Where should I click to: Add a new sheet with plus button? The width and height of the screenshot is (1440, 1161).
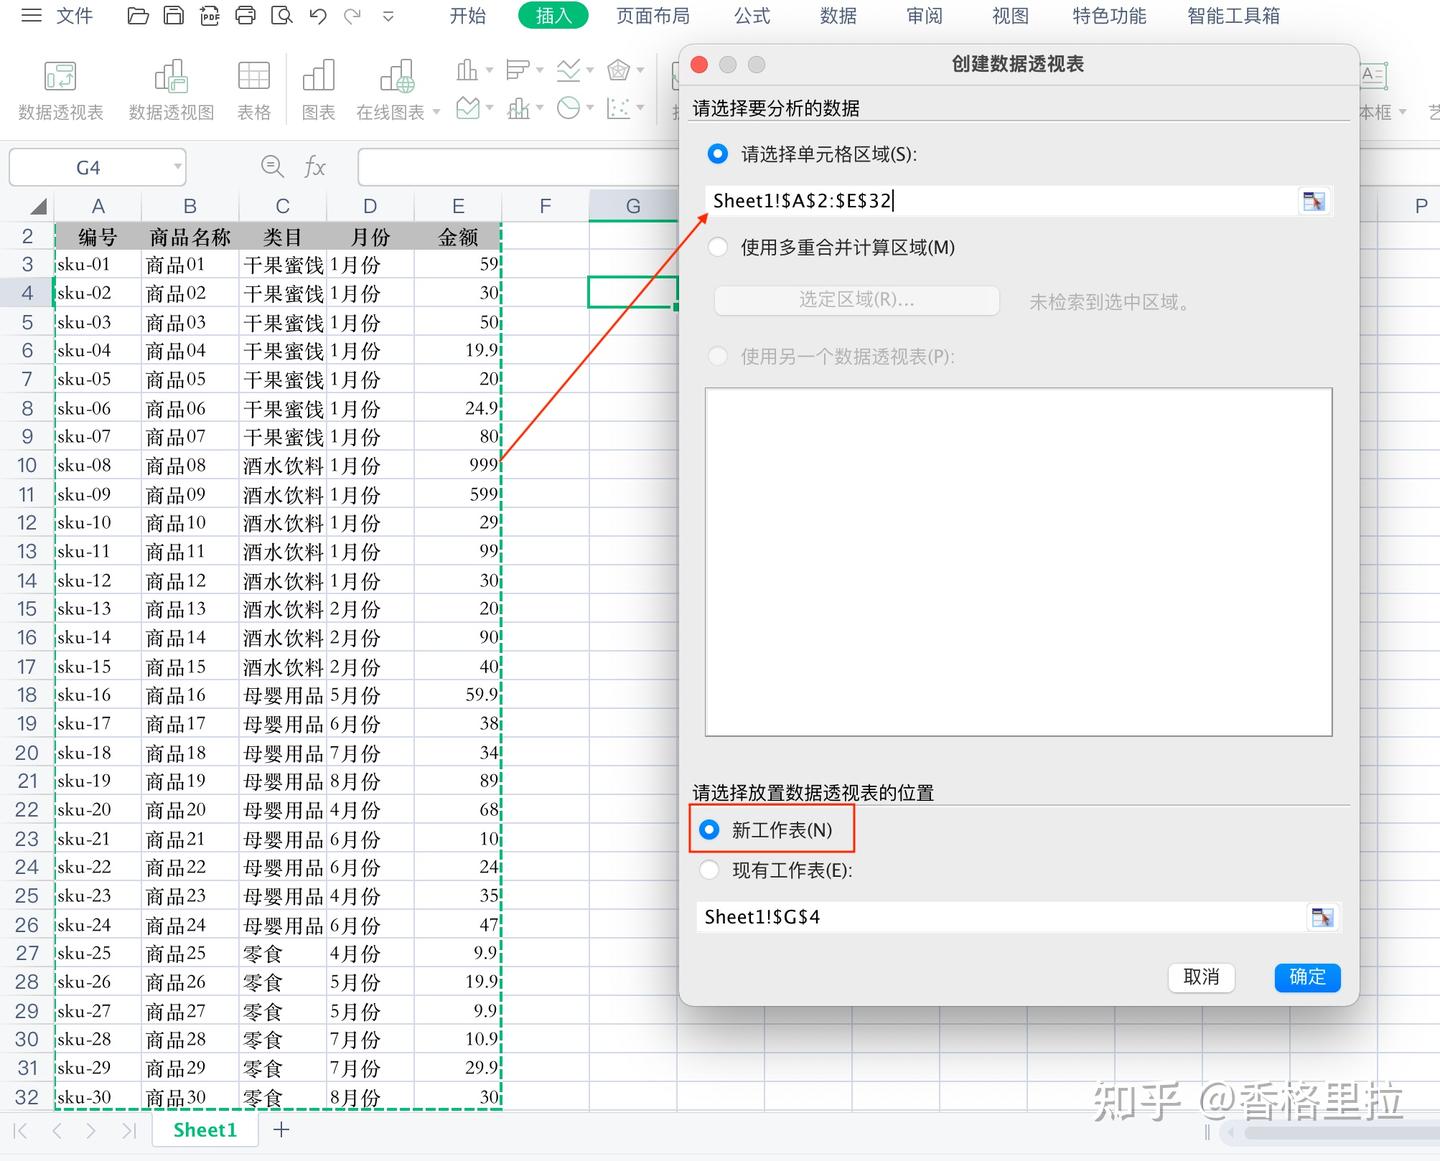(x=282, y=1130)
